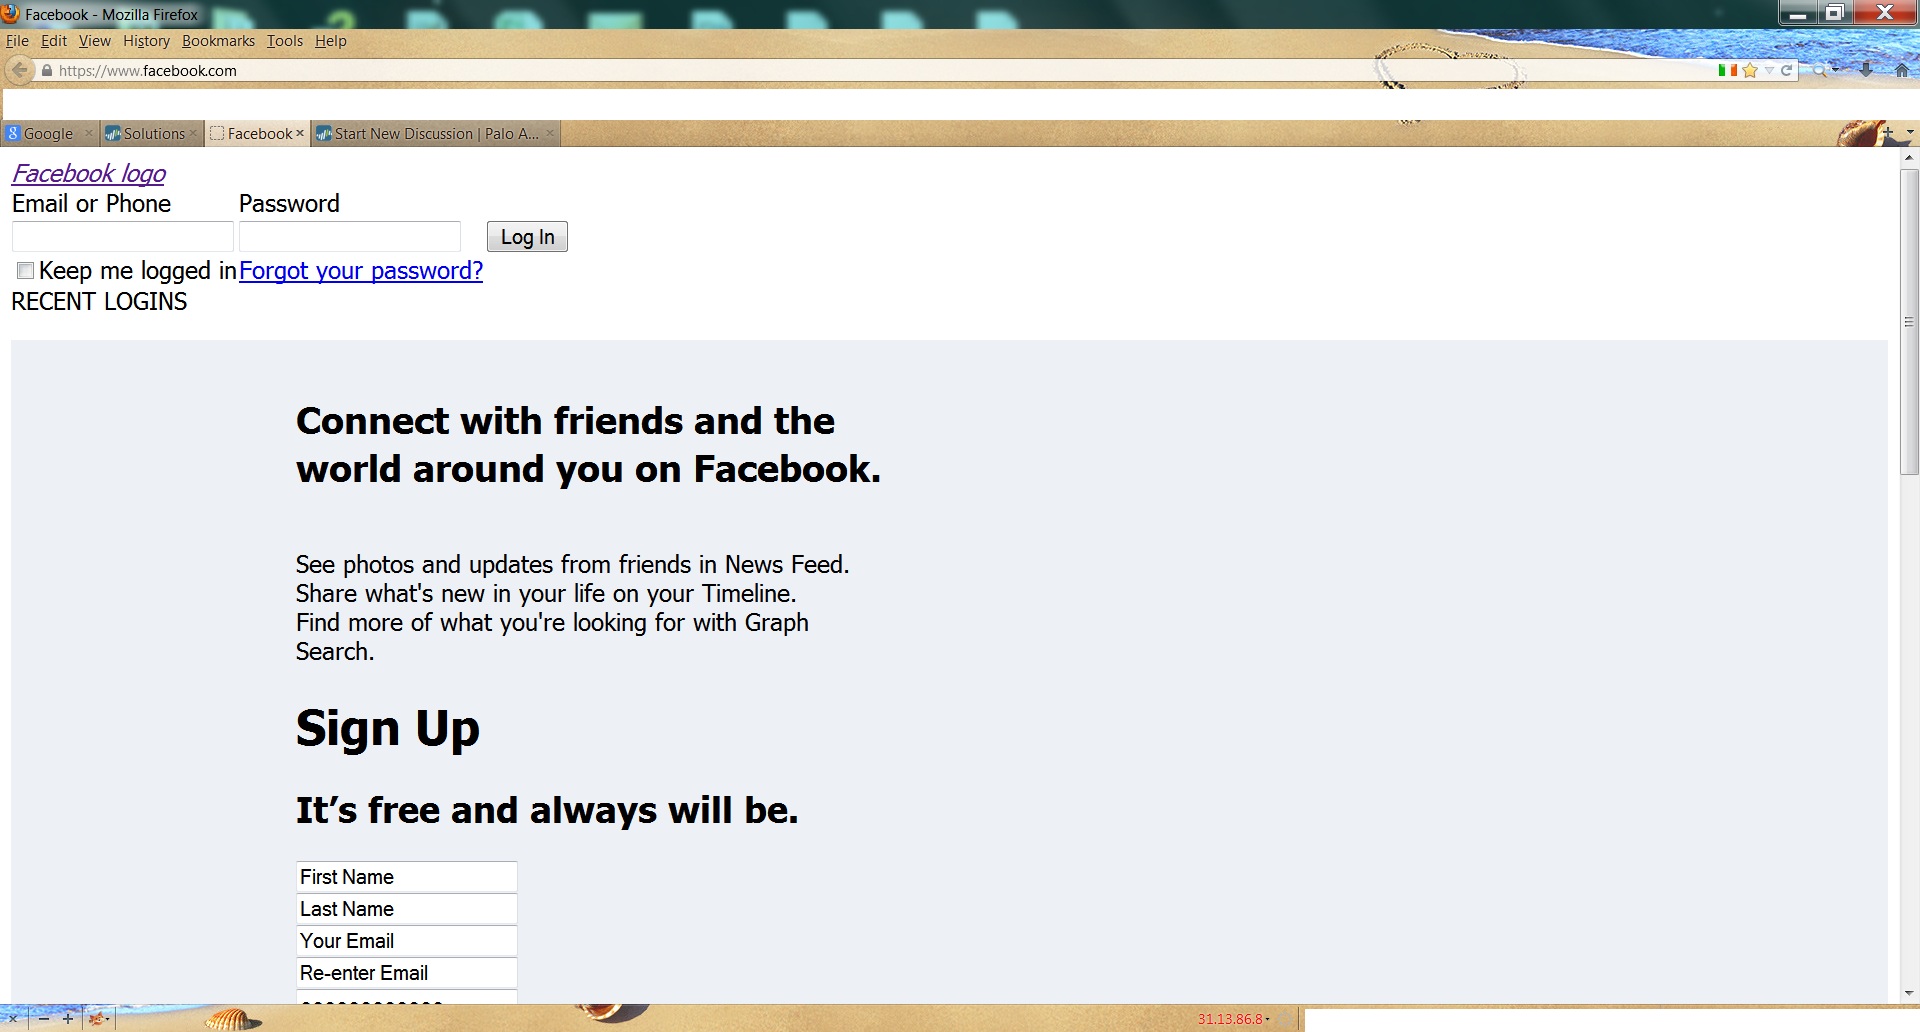Open the Forgot your password link
This screenshot has width=1920, height=1032.
(x=361, y=271)
